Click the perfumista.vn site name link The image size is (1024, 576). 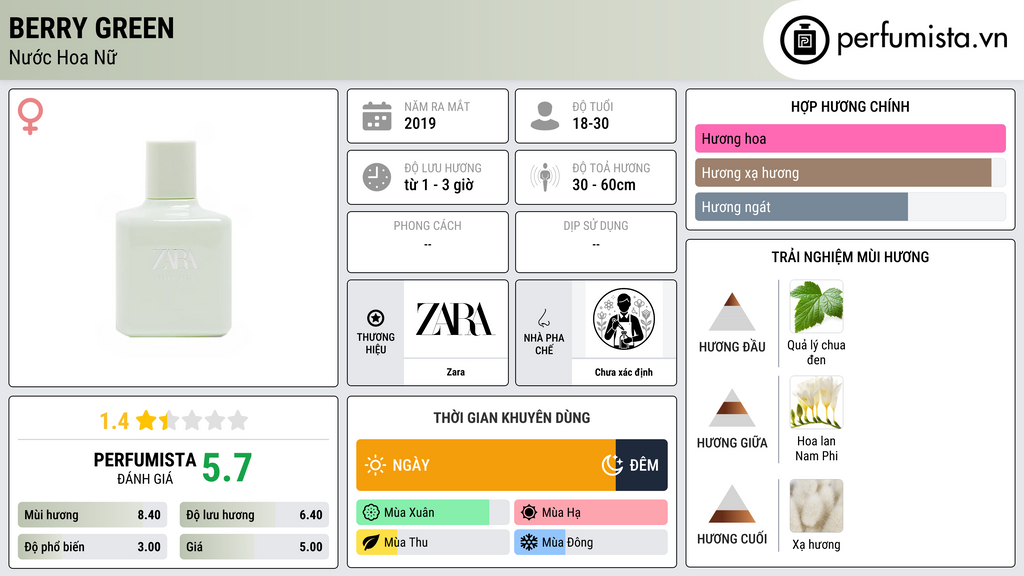pyautogui.click(x=922, y=38)
